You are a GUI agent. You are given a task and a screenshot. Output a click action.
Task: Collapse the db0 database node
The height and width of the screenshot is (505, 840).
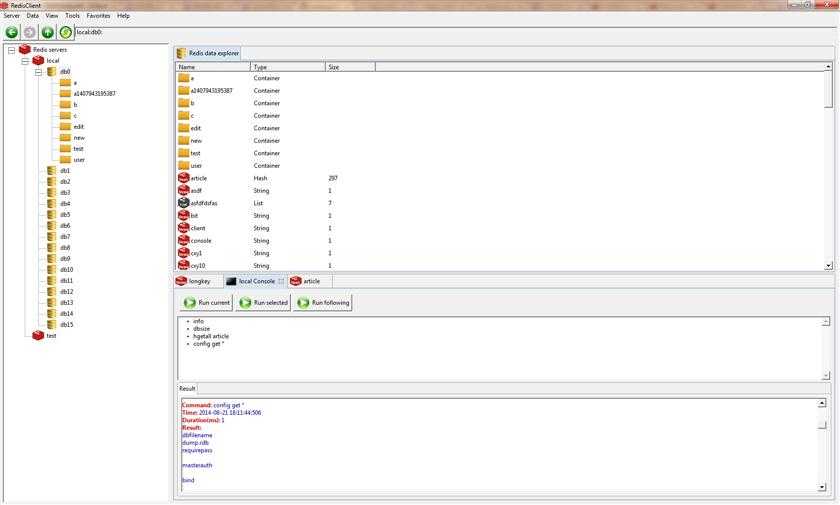(38, 72)
